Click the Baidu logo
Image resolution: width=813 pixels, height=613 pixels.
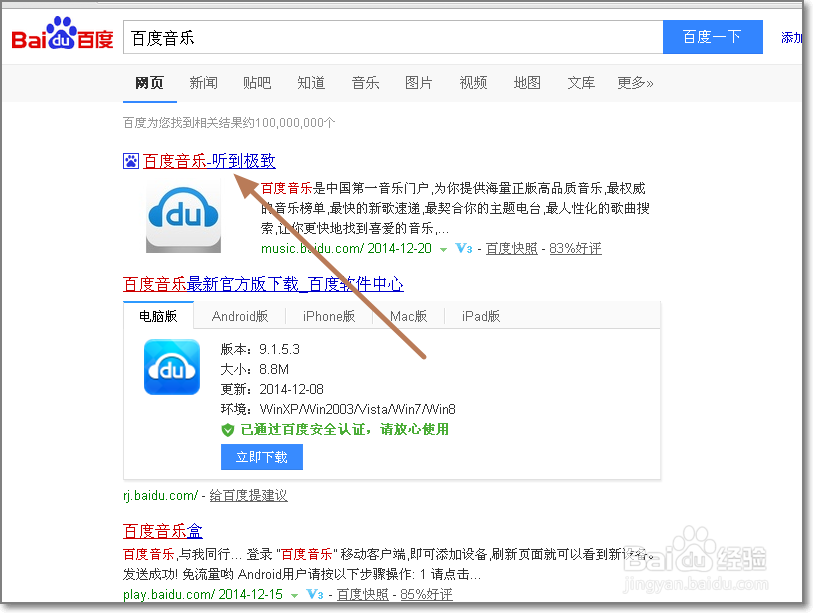(x=62, y=34)
